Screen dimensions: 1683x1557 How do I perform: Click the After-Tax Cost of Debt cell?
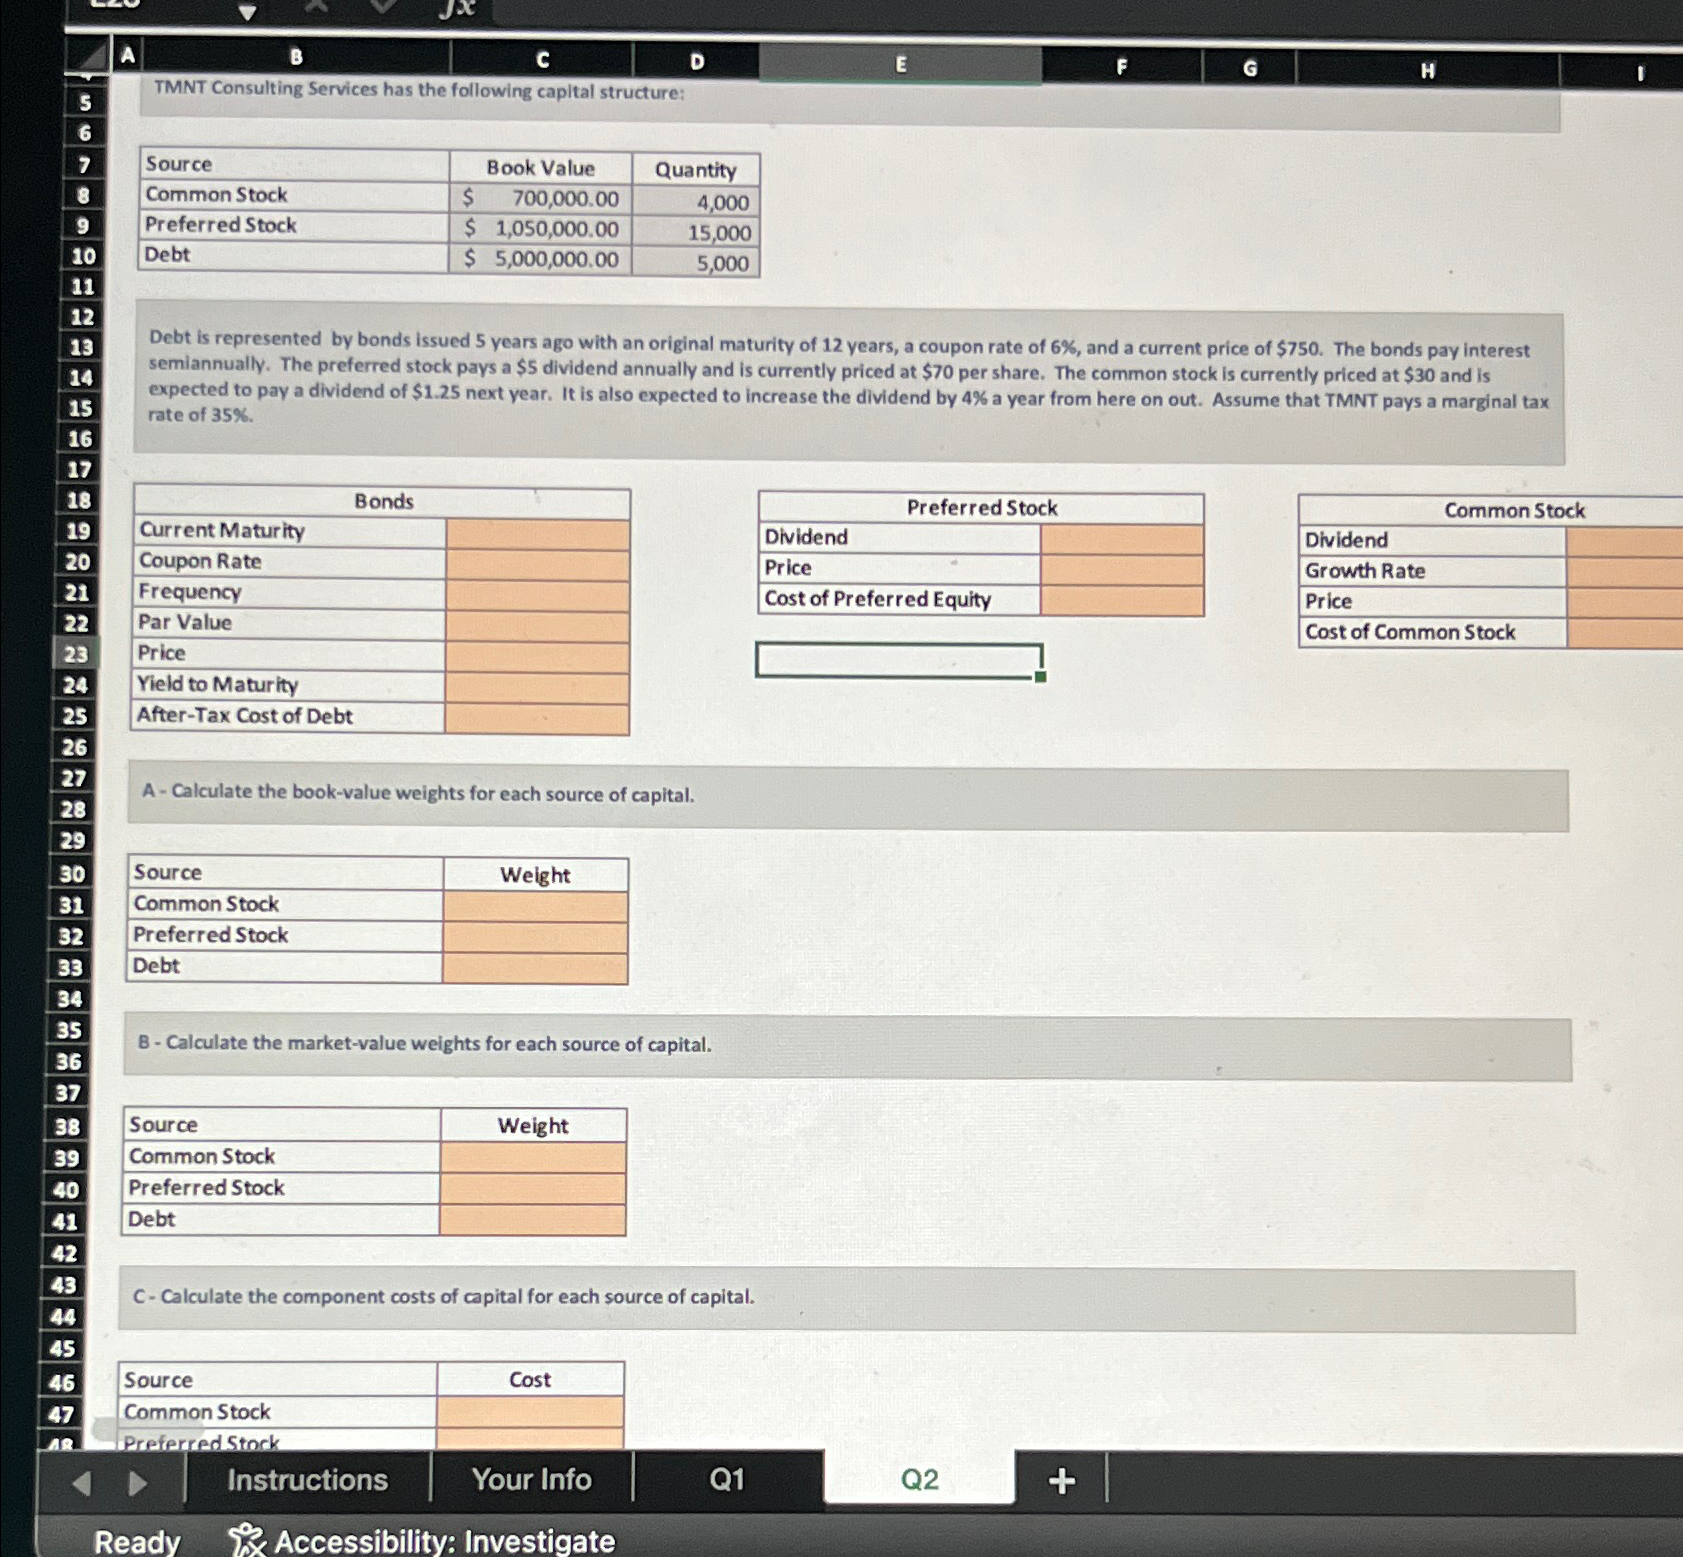[x=537, y=719]
